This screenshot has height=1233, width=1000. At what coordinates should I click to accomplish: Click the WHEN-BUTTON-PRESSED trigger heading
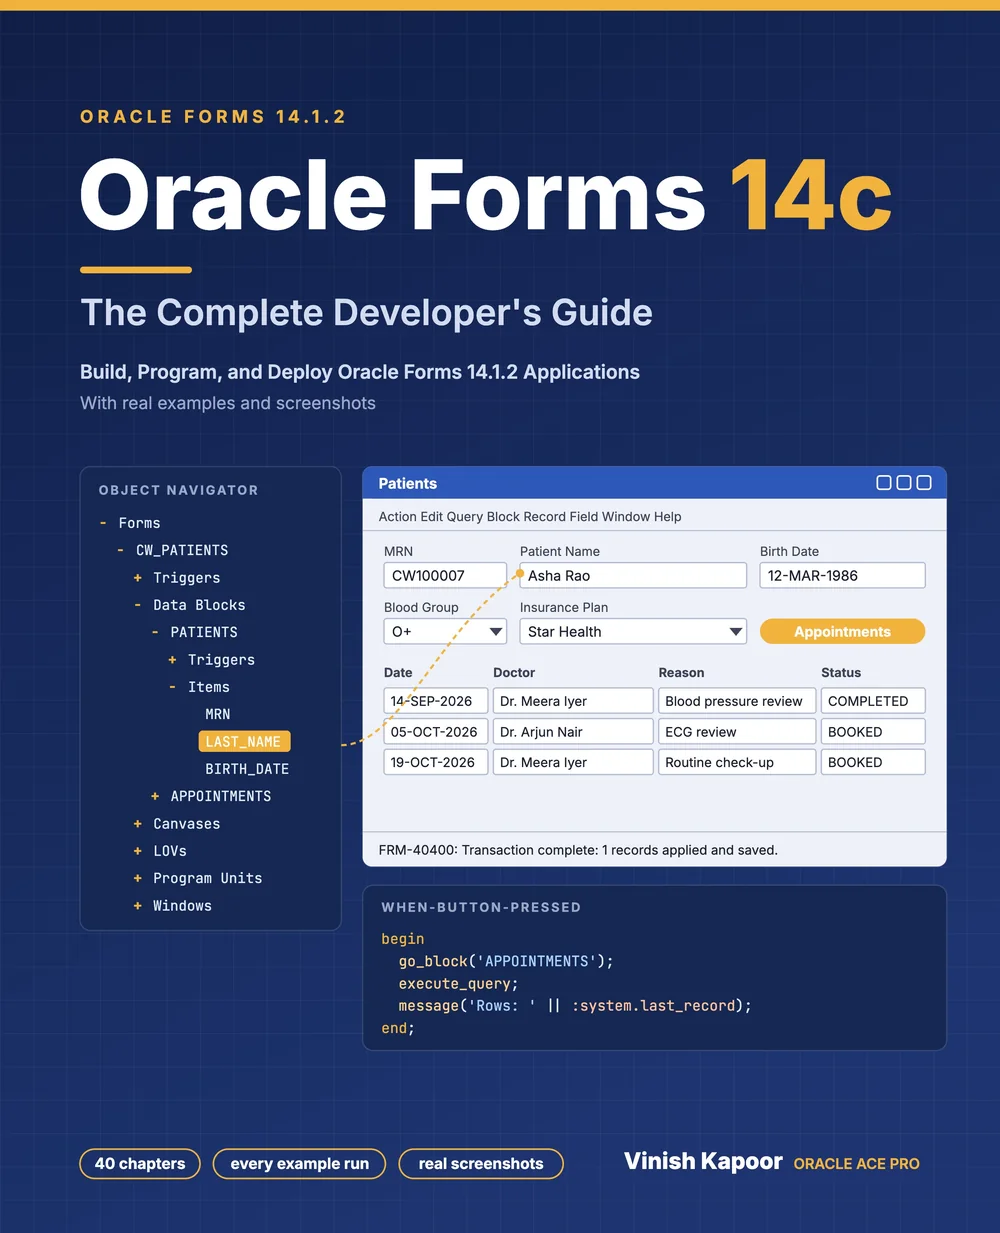[x=481, y=907]
